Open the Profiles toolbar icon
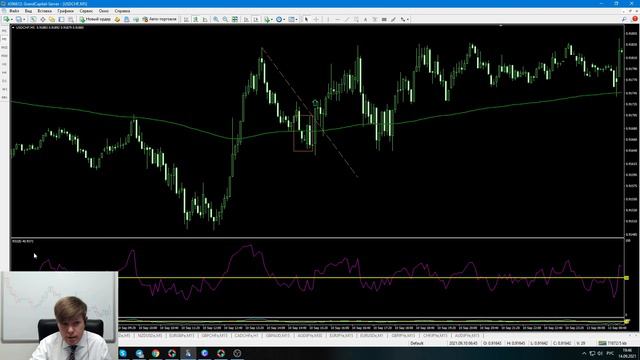The width and height of the screenshot is (640, 360). point(18,19)
